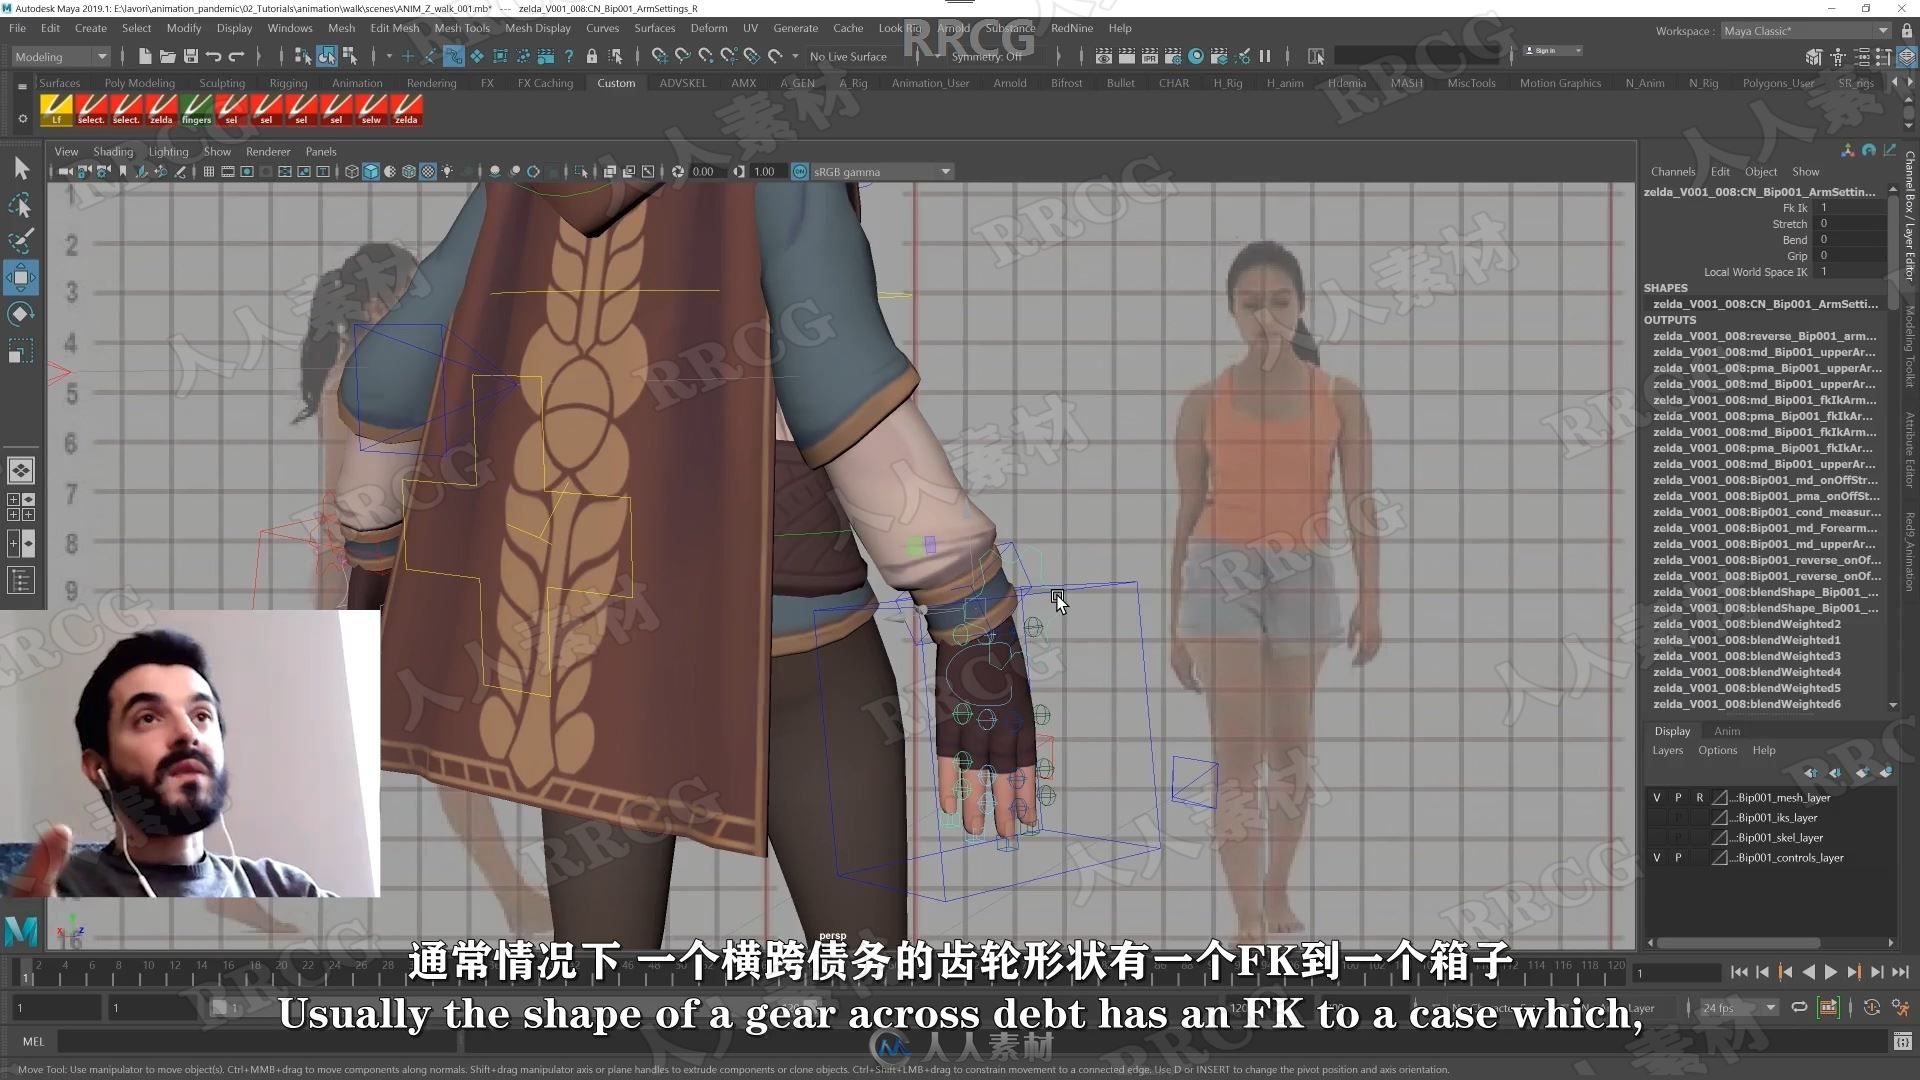The width and height of the screenshot is (1920, 1080).
Task: Save the scene with the disk icon
Action: (191, 56)
